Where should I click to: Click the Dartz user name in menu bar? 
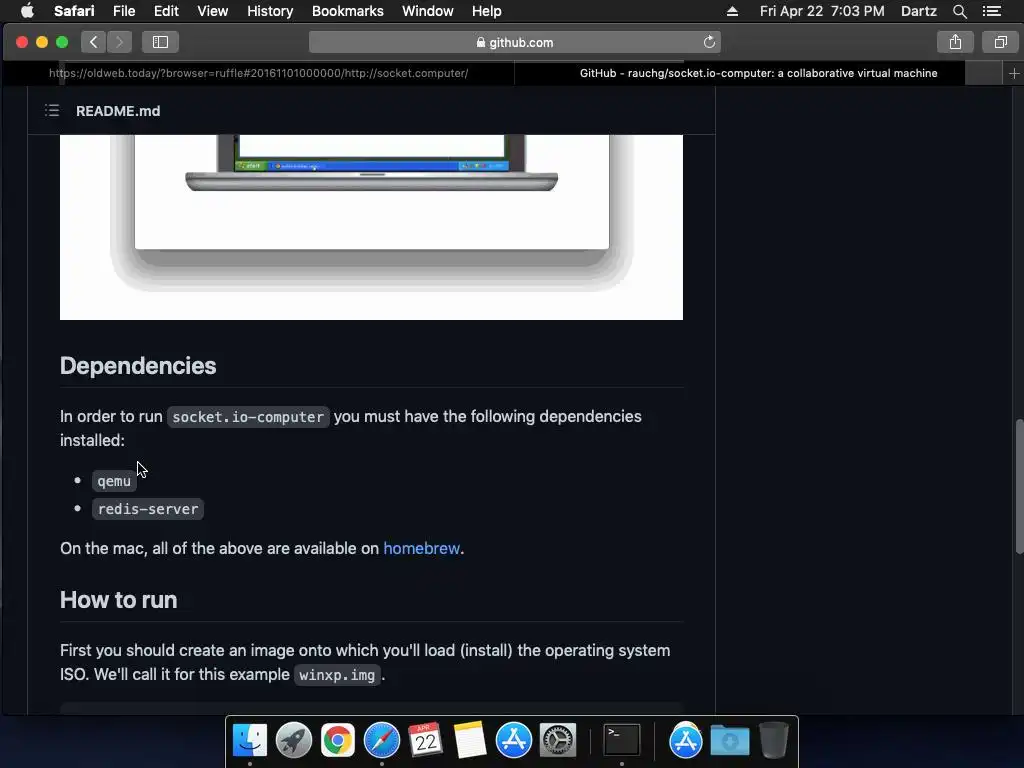[918, 11]
